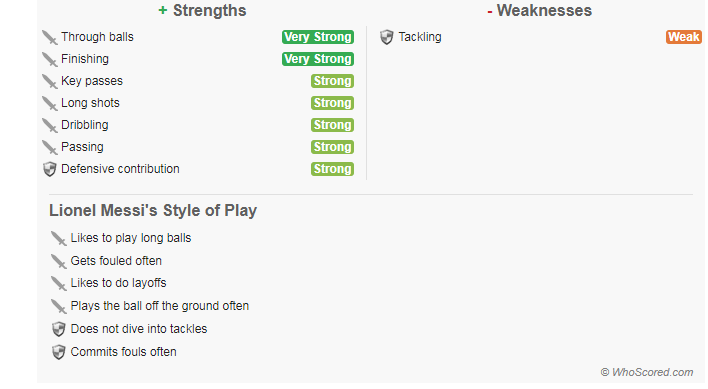
Task: Click the sword icon beside Likes to play long balls
Action: (x=59, y=238)
